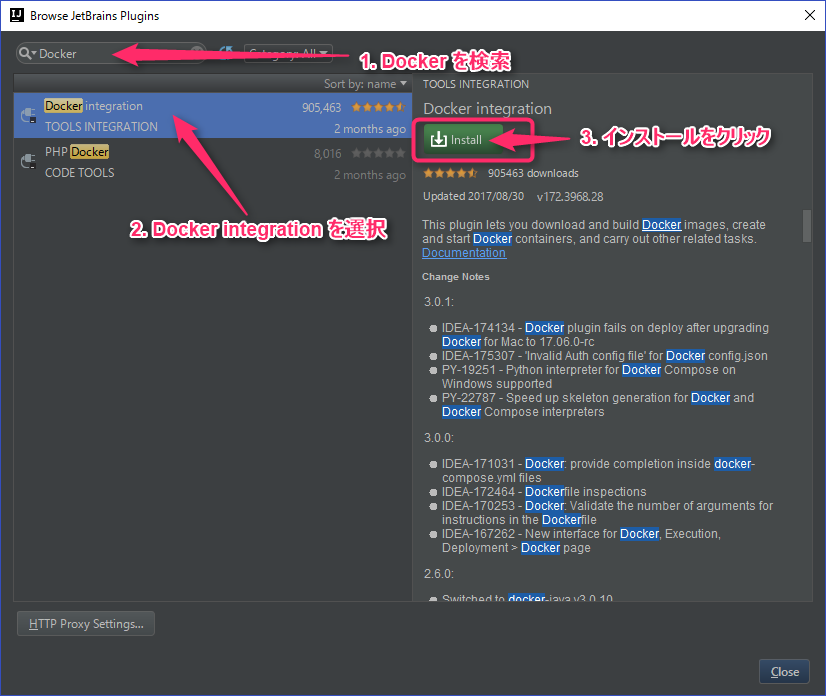Click the star rating in PHP Docker row
Image resolution: width=826 pixels, height=696 pixels.
(378, 153)
